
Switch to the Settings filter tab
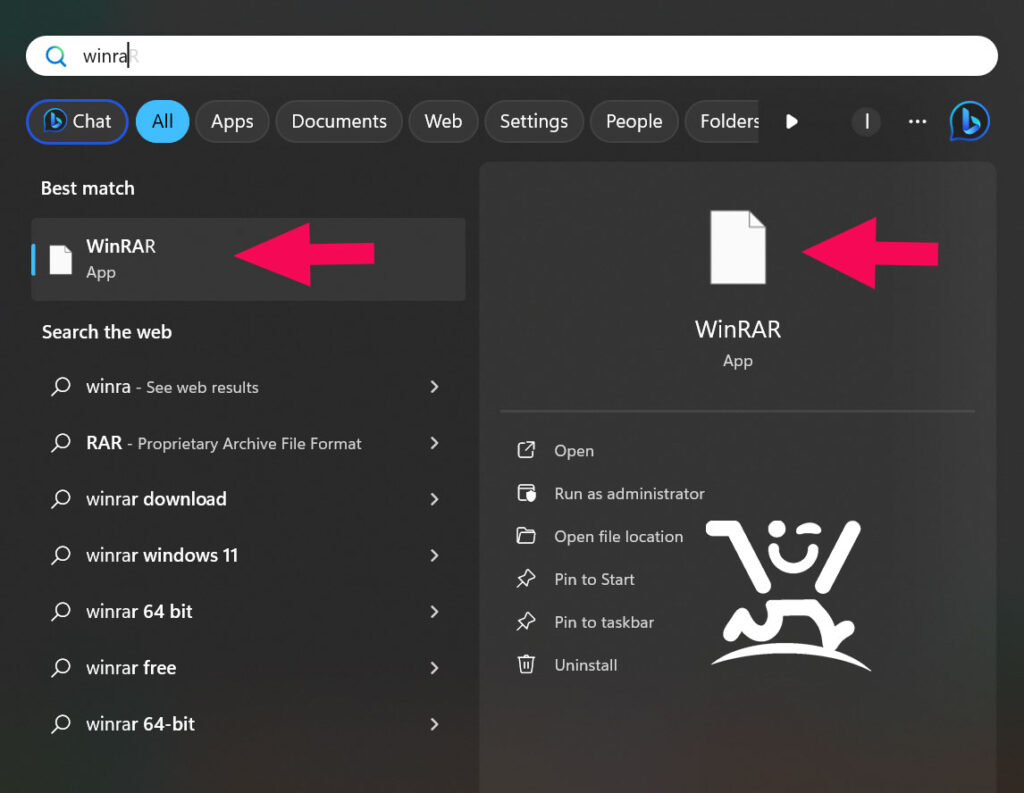point(534,121)
